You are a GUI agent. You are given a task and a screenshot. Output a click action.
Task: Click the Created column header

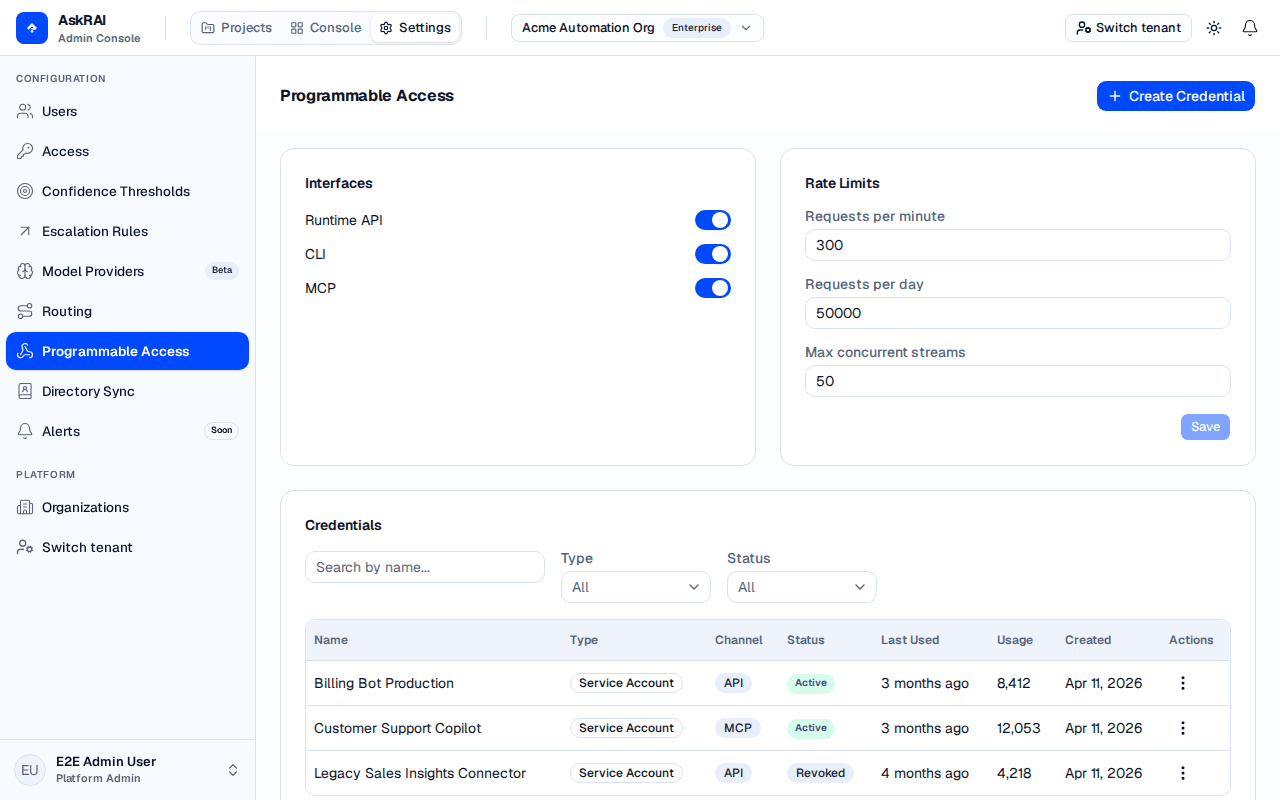pos(1088,640)
